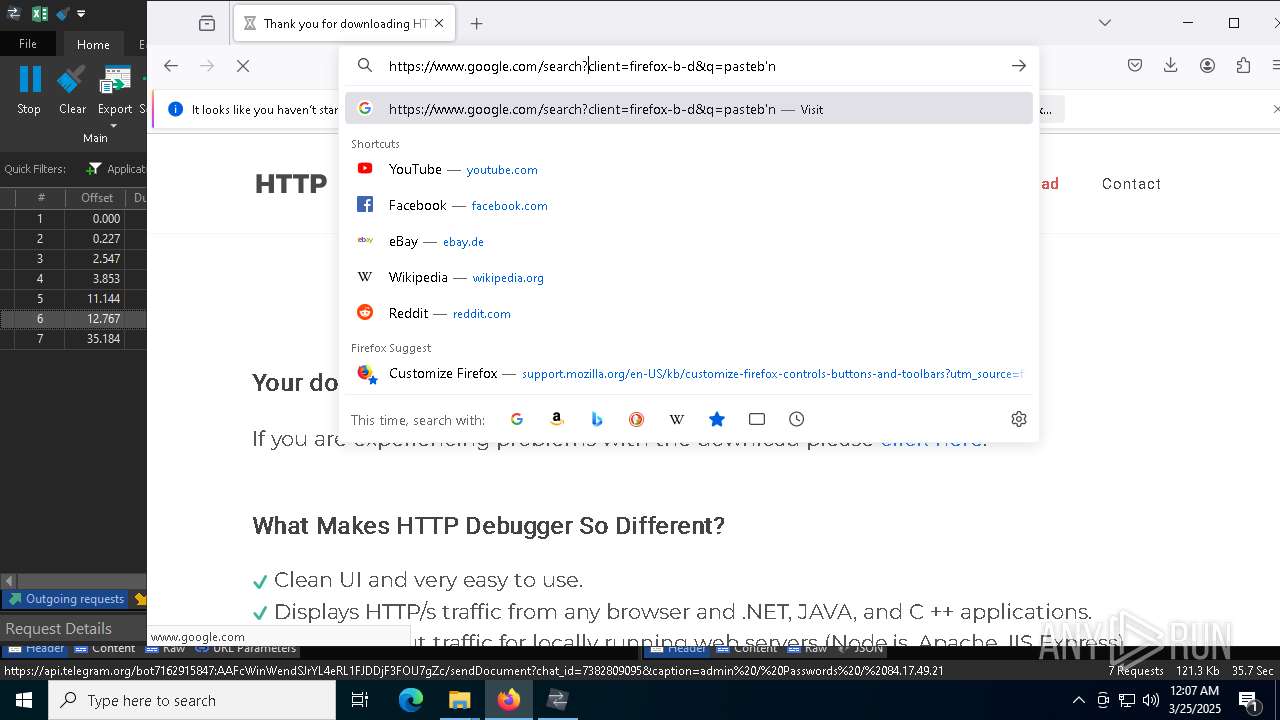Viewport: 1280px width, 720px height.
Task: Open the Export dropdown in HTTP Debugger
Action: point(115,97)
